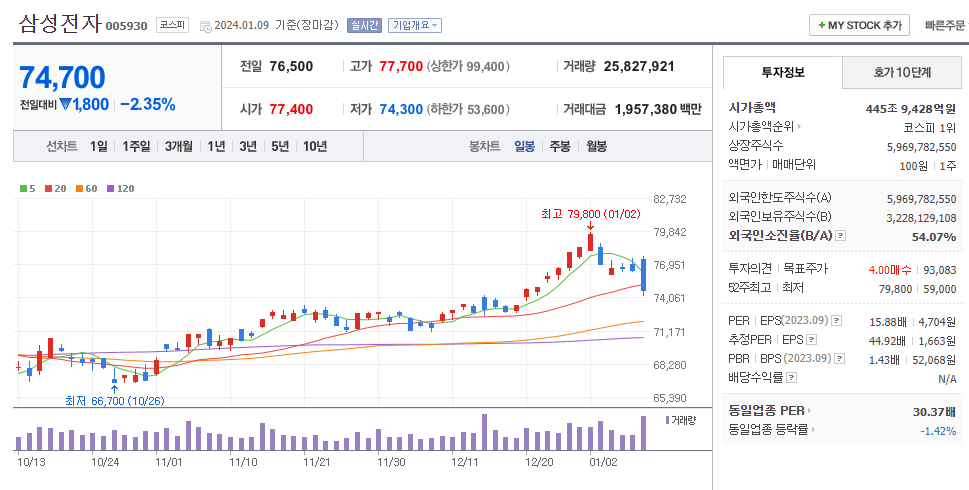Click the 4.00매수 investment opinion value
The image size is (969, 490).
pos(890,269)
